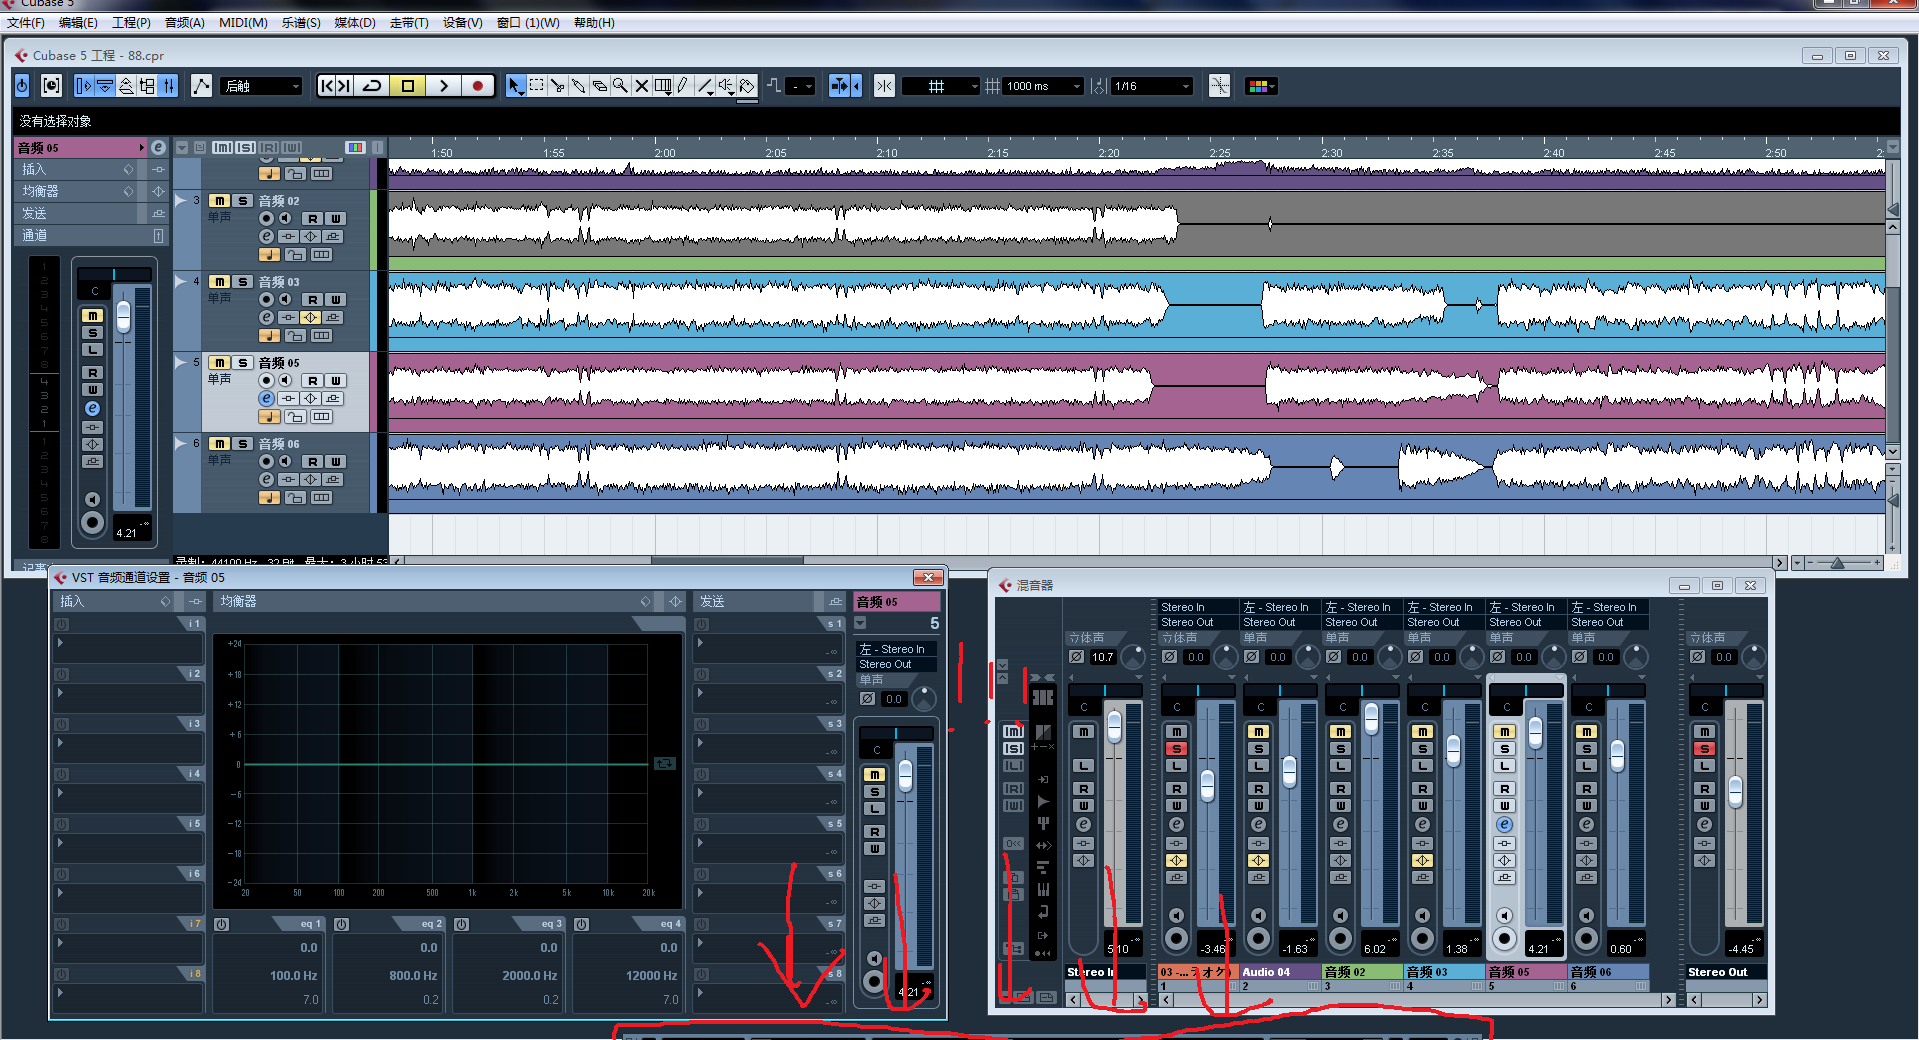Viewport: 1919px width, 1040px height.
Task: Click the 音频 03 channel label in mixer
Action: point(1444,972)
